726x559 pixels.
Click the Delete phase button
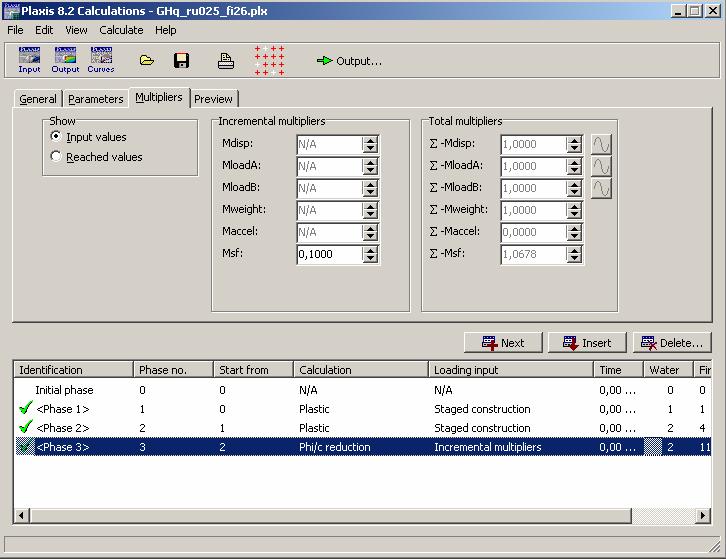[672, 343]
